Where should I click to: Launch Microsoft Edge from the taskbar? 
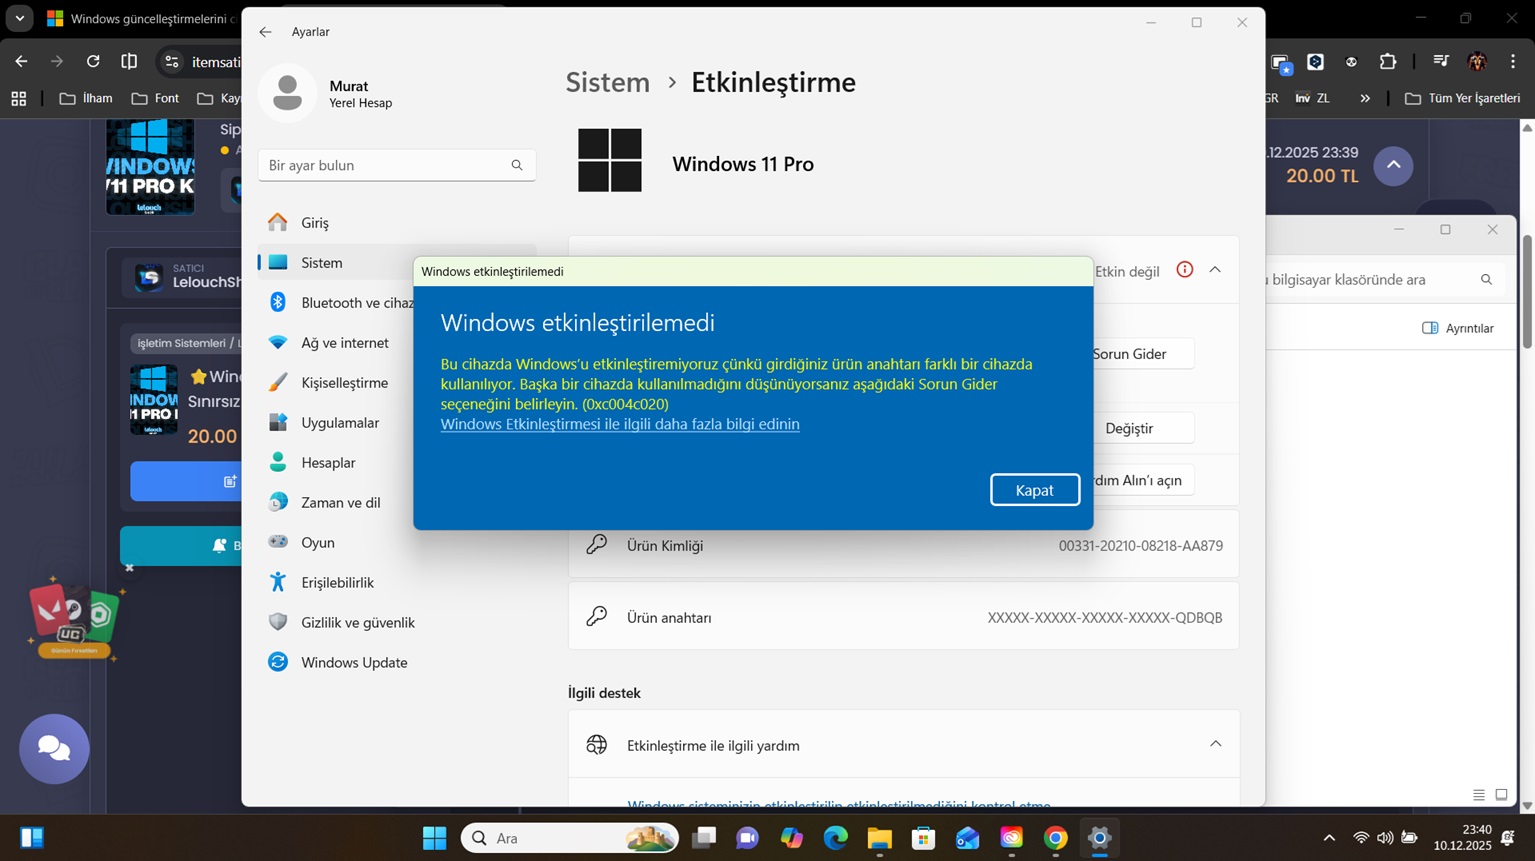(x=836, y=838)
